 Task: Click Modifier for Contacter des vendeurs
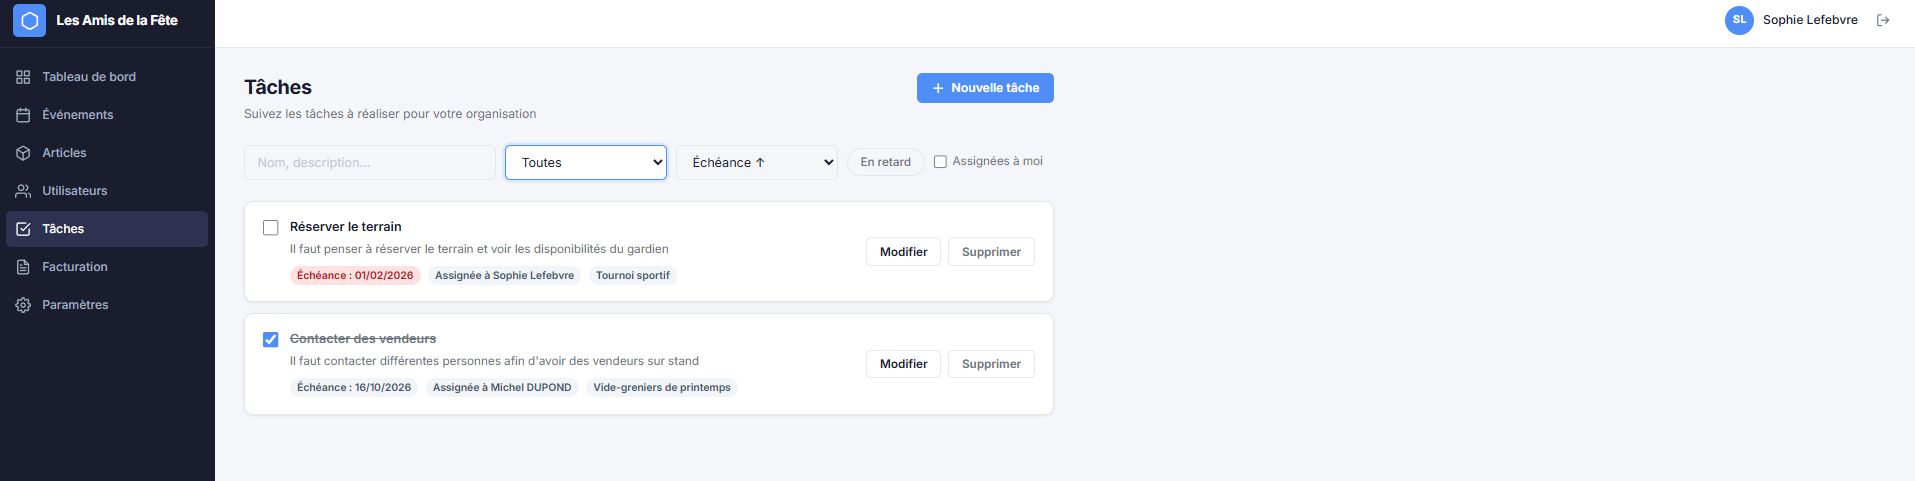tap(903, 364)
